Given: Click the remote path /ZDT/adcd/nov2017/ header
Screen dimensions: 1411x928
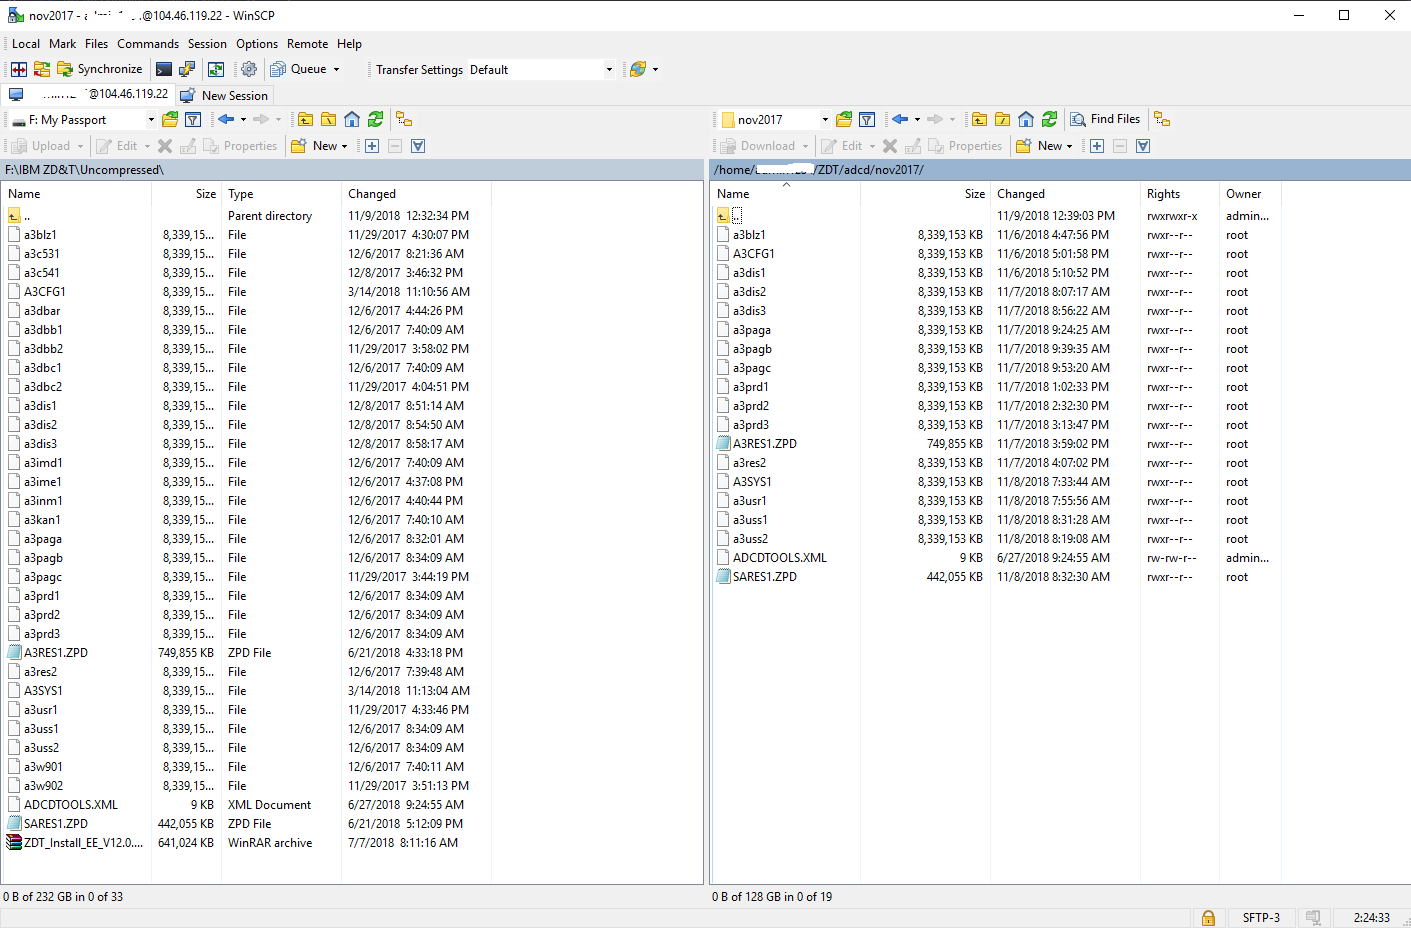Looking at the screenshot, I should [1060, 170].
